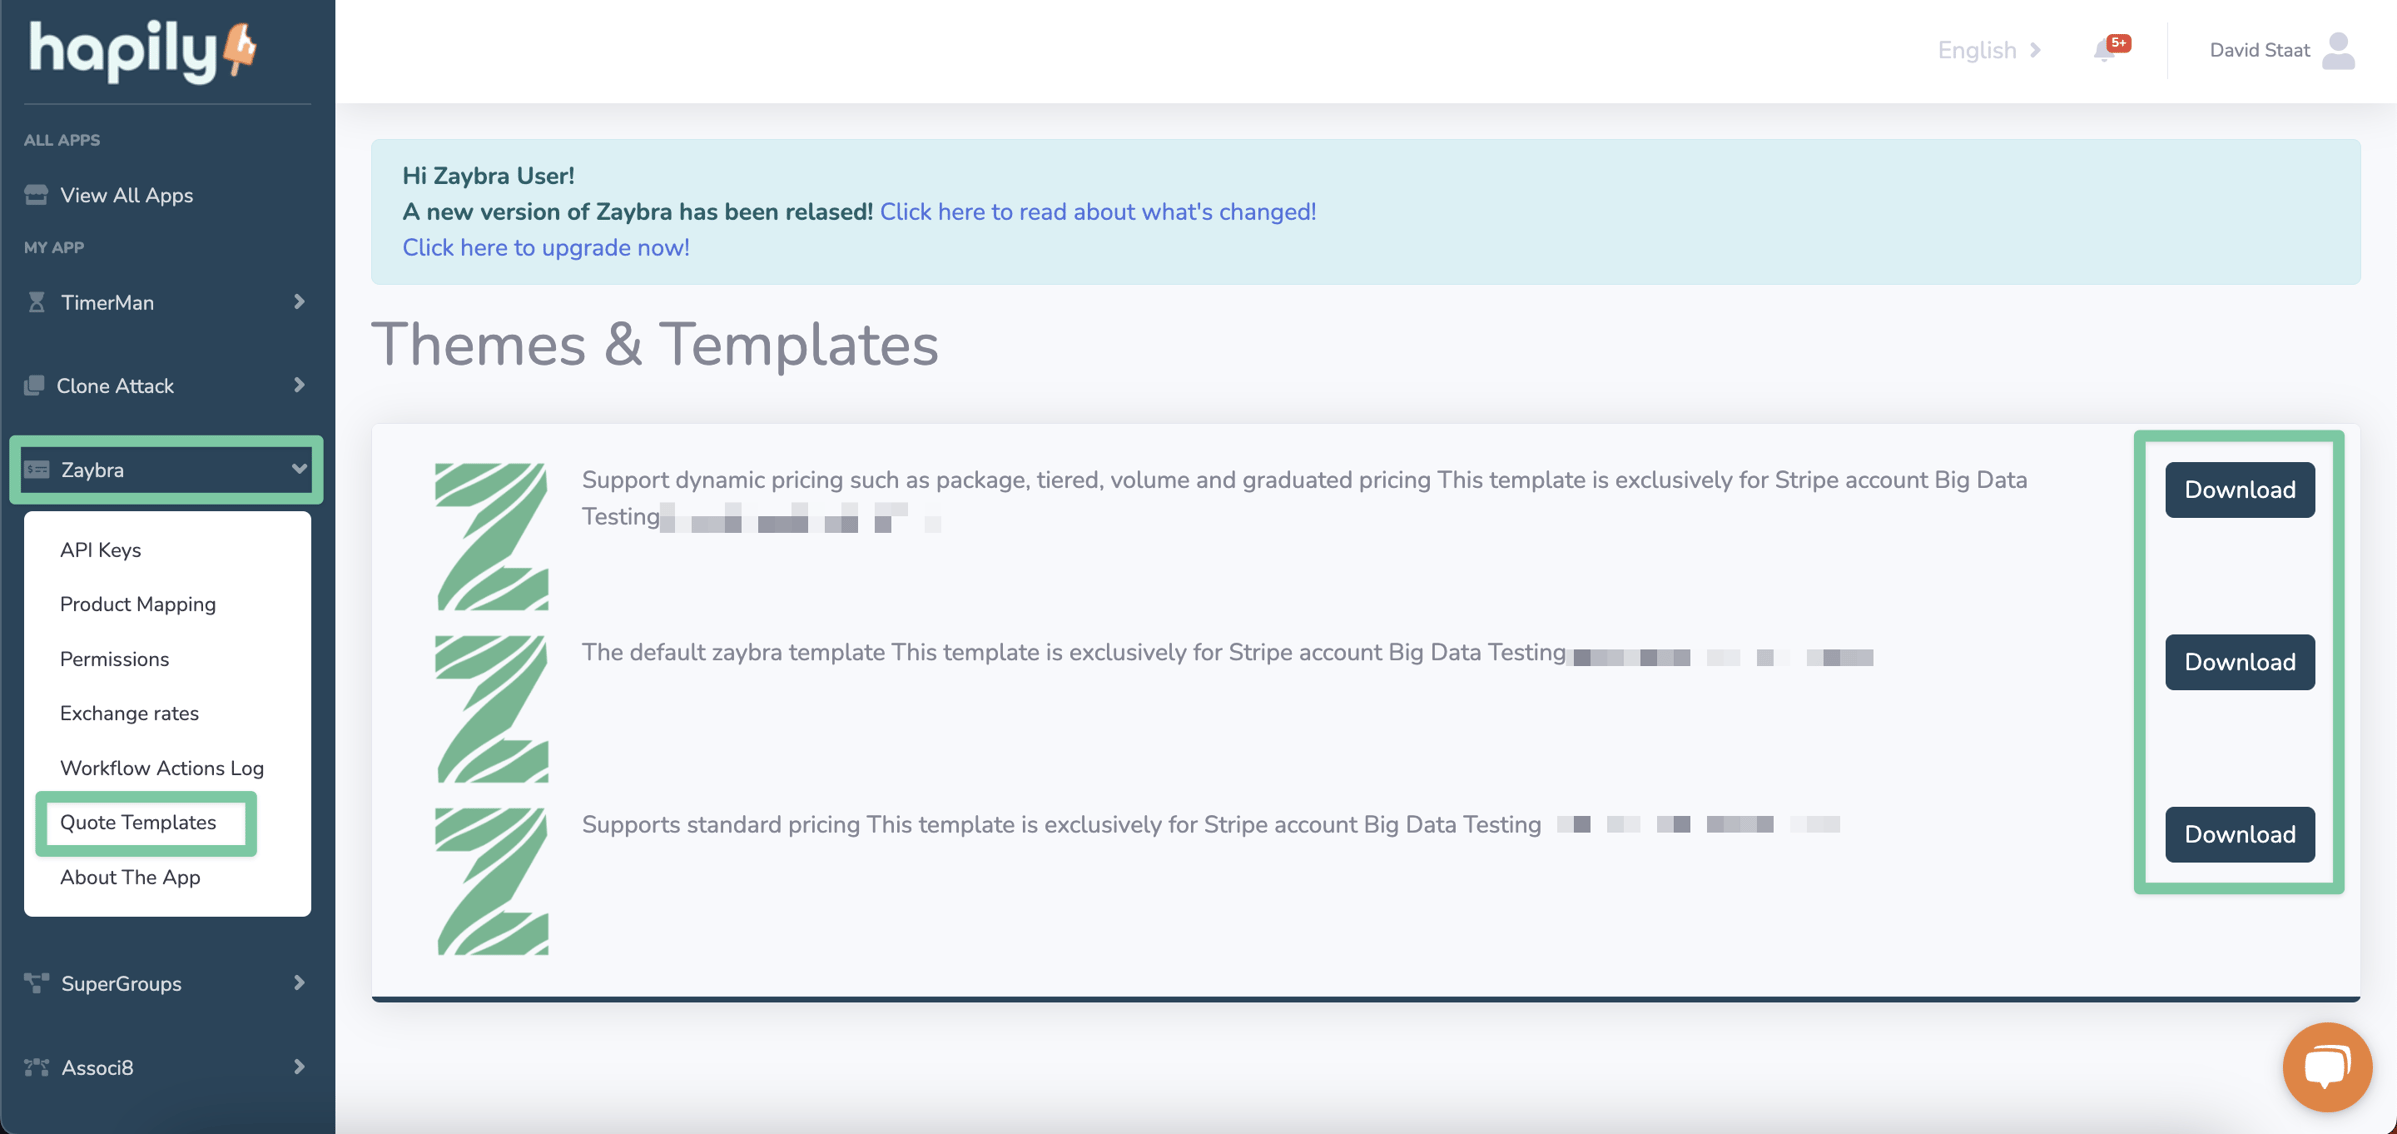Select the Quote Templates menu item

(x=138, y=821)
